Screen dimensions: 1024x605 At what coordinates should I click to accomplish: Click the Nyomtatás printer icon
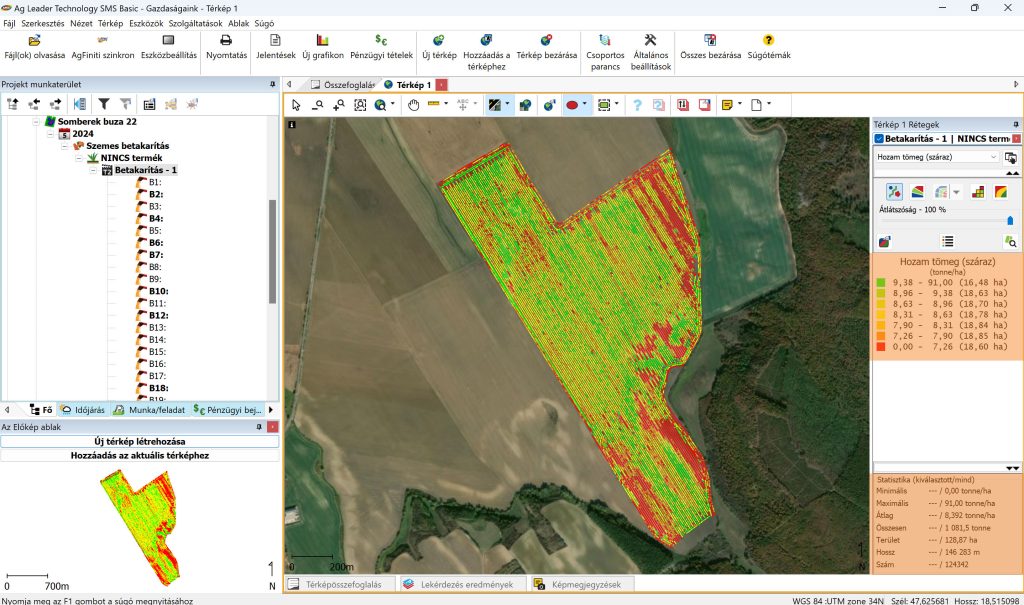pos(226,41)
